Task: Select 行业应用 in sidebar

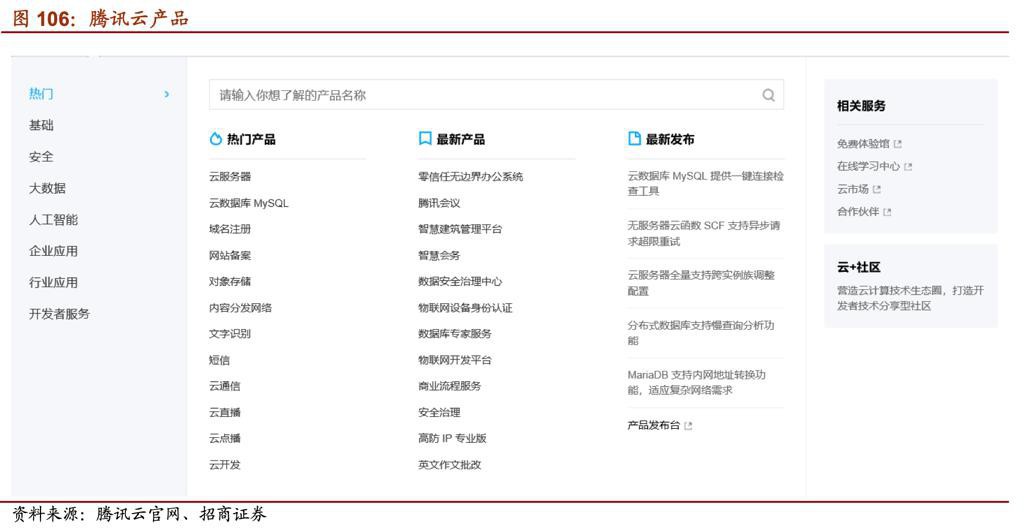Action: click(x=54, y=282)
